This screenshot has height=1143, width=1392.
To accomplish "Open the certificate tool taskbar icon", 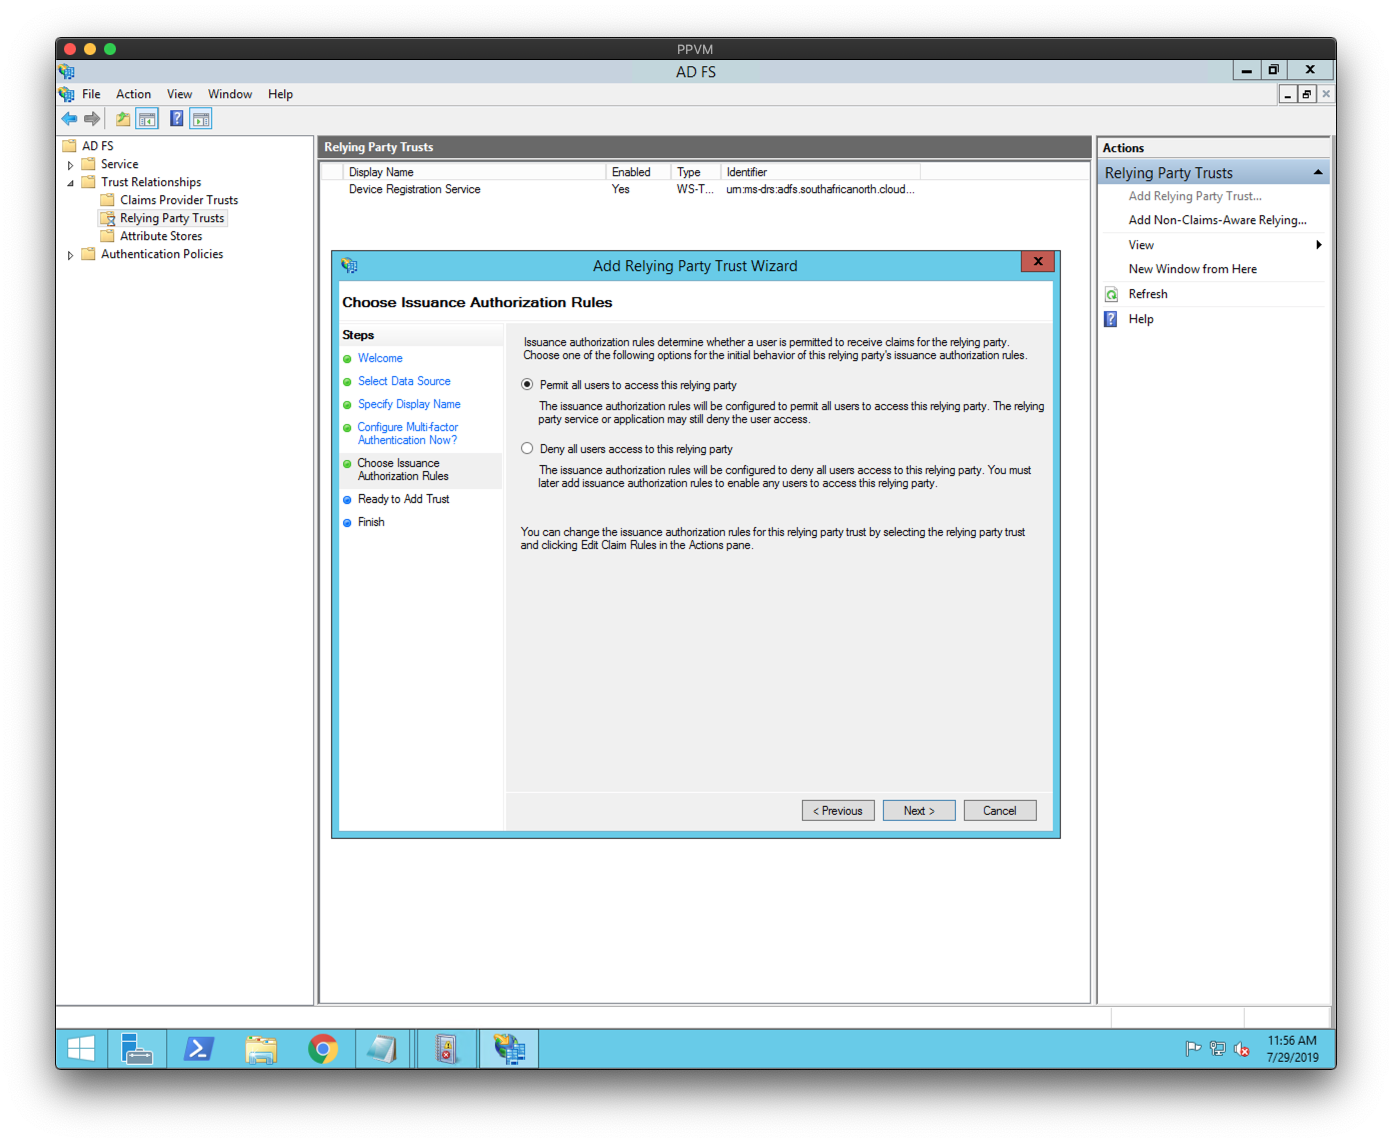I will click(x=446, y=1049).
